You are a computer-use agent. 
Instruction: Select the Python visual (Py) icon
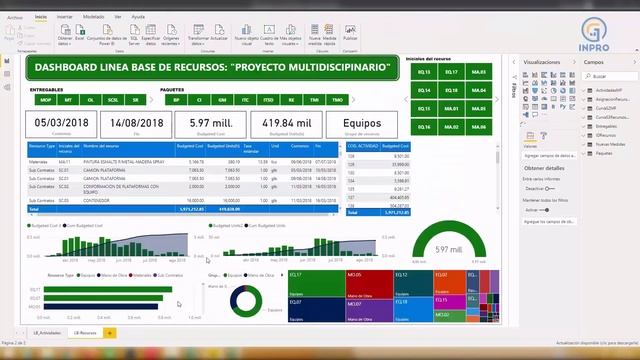point(563,107)
